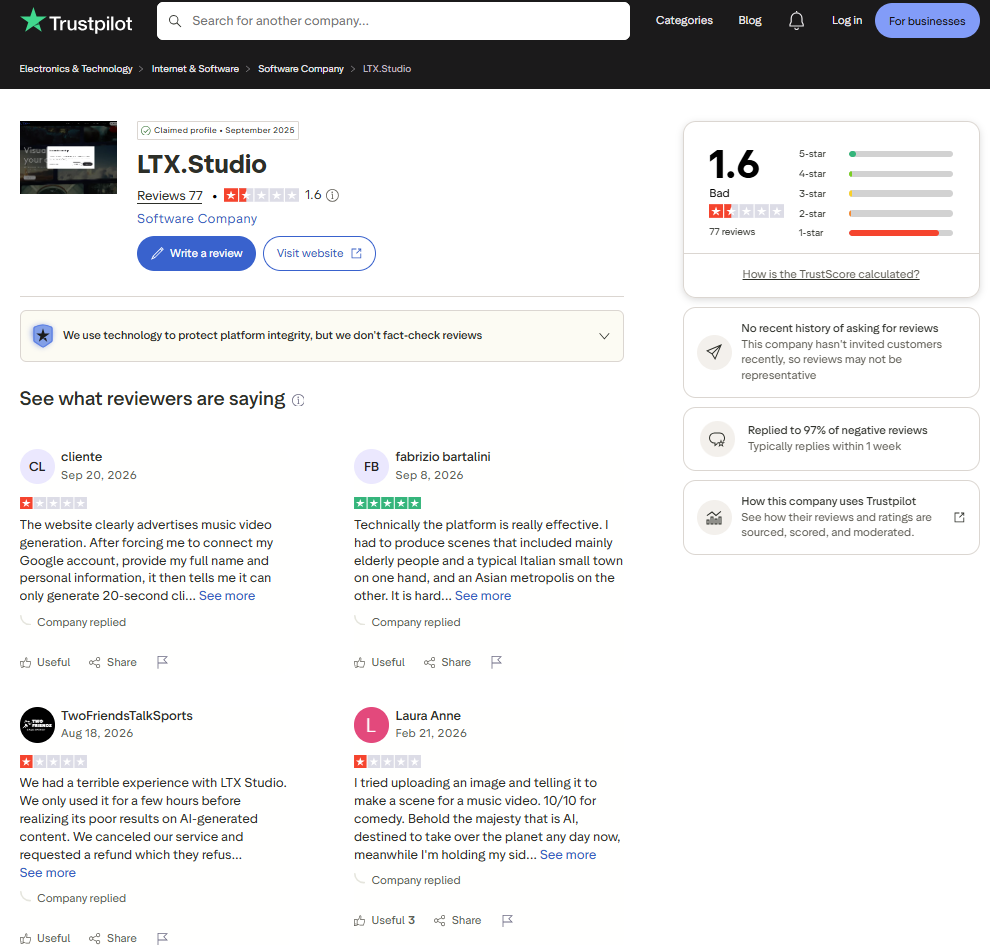Click info icon next to reviewers heading

point(298,400)
